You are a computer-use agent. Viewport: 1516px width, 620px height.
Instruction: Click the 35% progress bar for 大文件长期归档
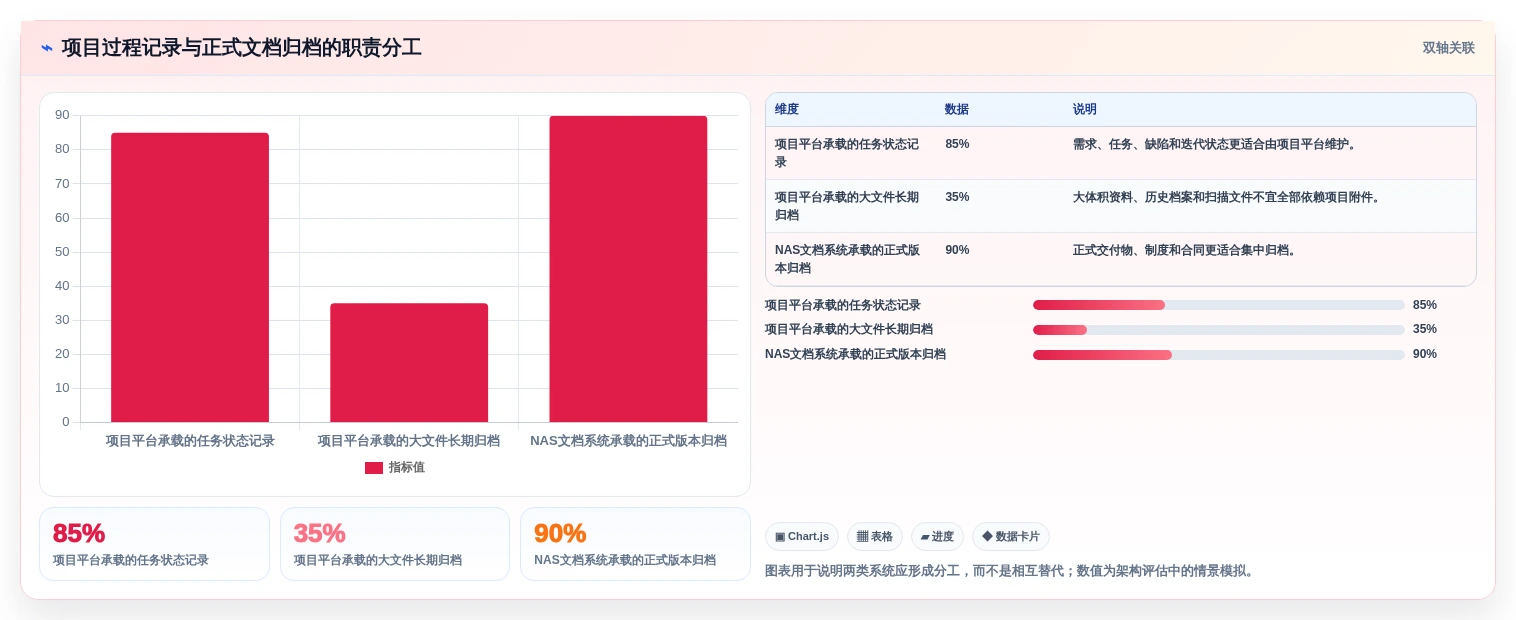tap(1219, 330)
